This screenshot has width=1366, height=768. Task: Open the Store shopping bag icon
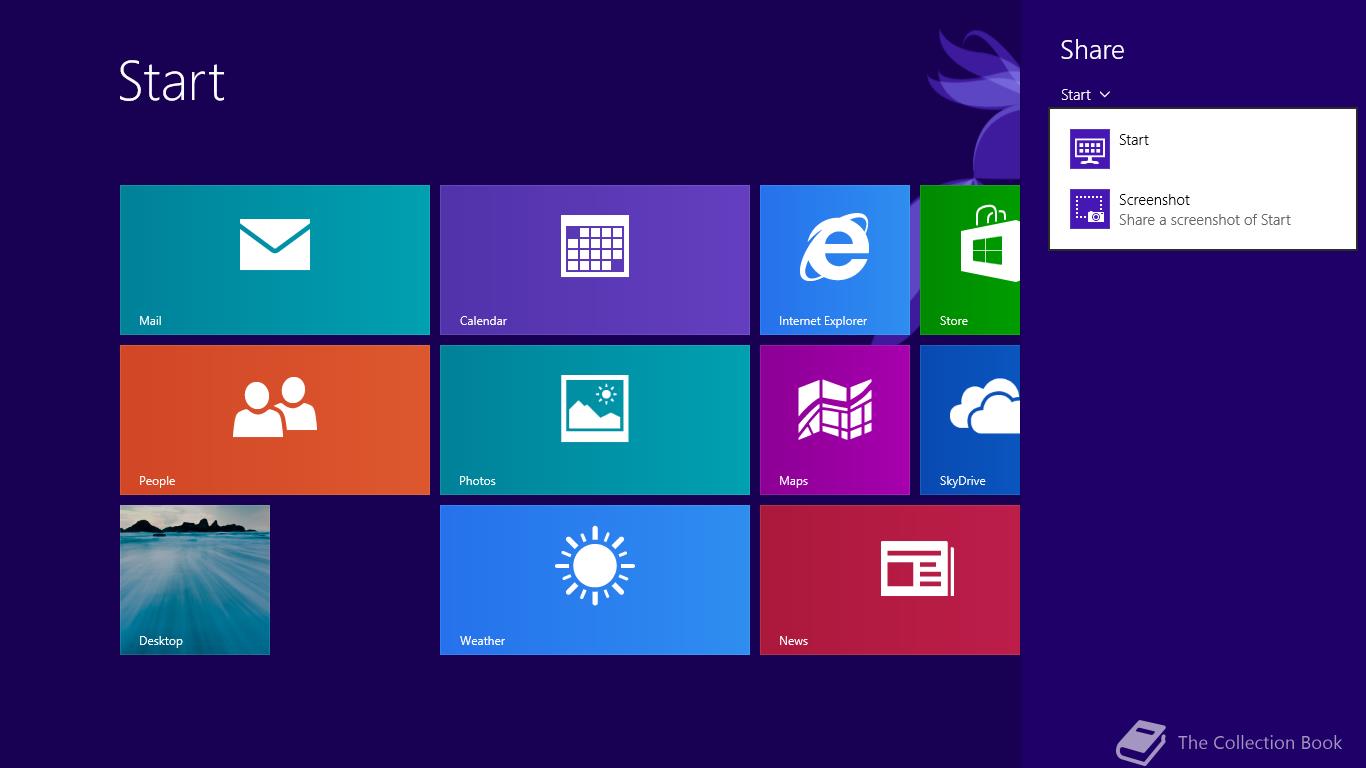[990, 245]
